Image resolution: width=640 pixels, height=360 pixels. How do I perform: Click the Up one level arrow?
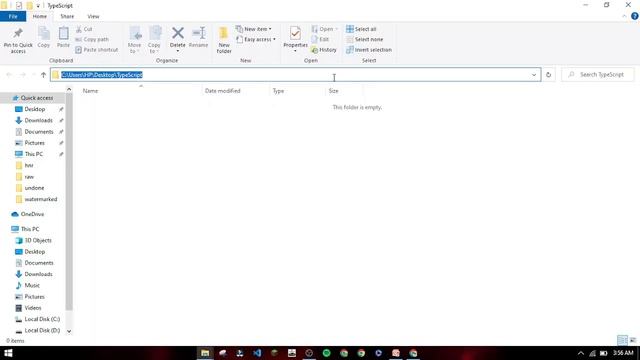pos(43,75)
